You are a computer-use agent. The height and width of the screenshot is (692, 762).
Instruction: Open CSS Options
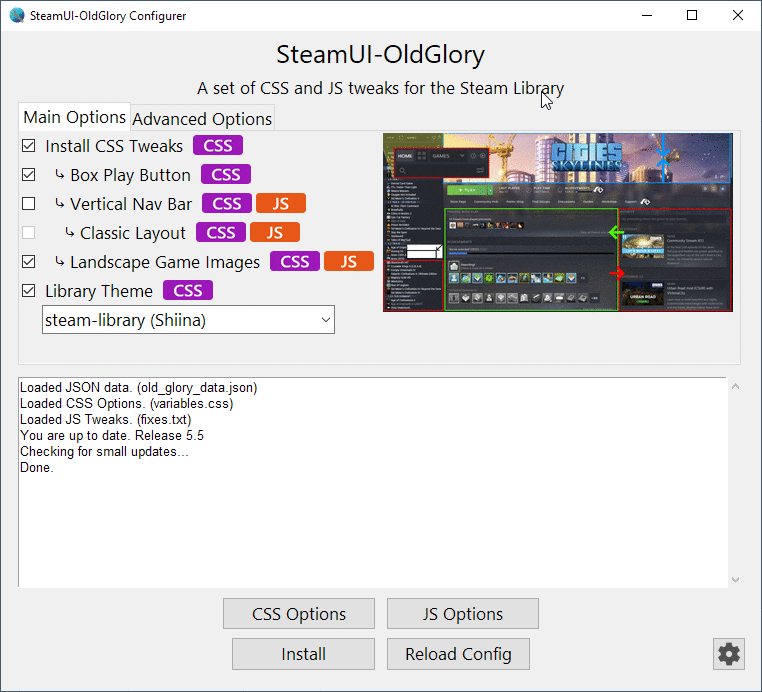tap(299, 614)
